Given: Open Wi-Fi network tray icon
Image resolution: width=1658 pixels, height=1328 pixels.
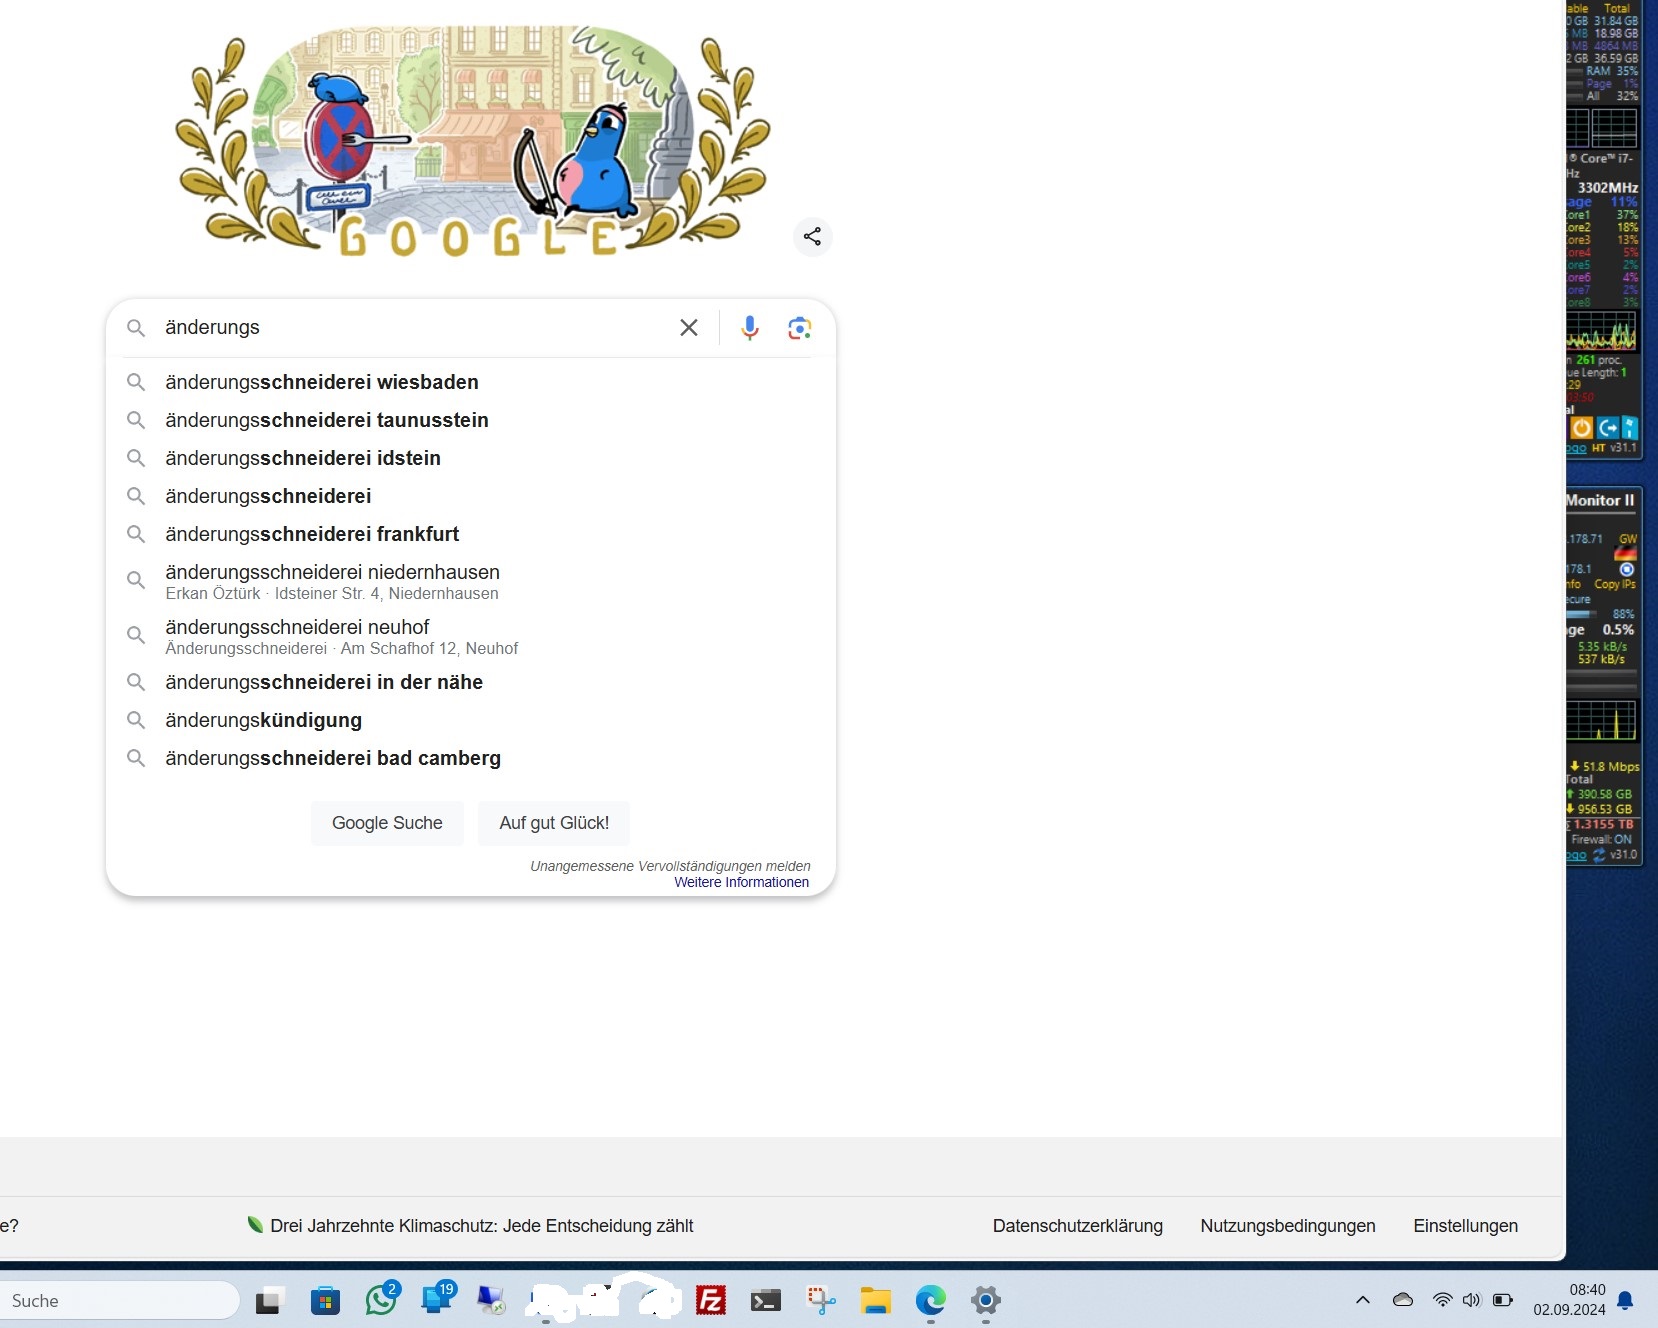Looking at the screenshot, I should [1442, 1300].
